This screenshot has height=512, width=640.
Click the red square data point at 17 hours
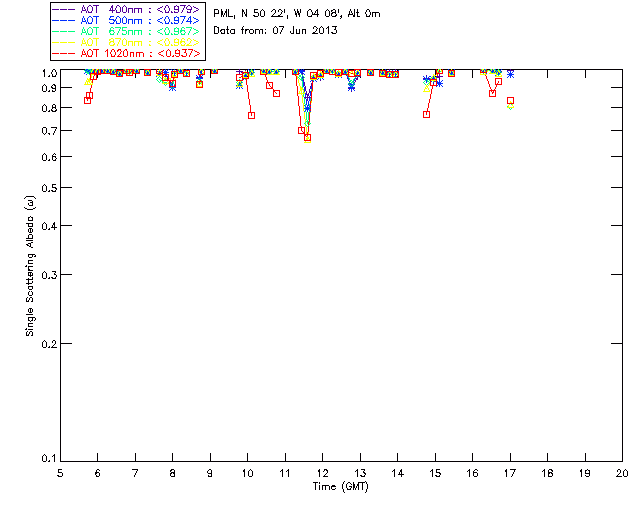(x=510, y=100)
